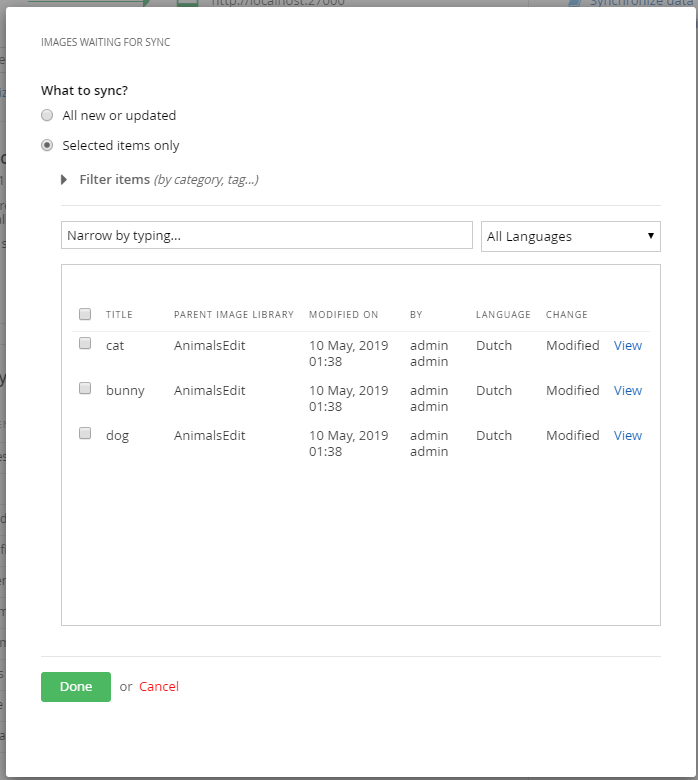This screenshot has height=780, width=698.
Task: Select the "All new or updated" radio option
Action: click(x=47, y=115)
